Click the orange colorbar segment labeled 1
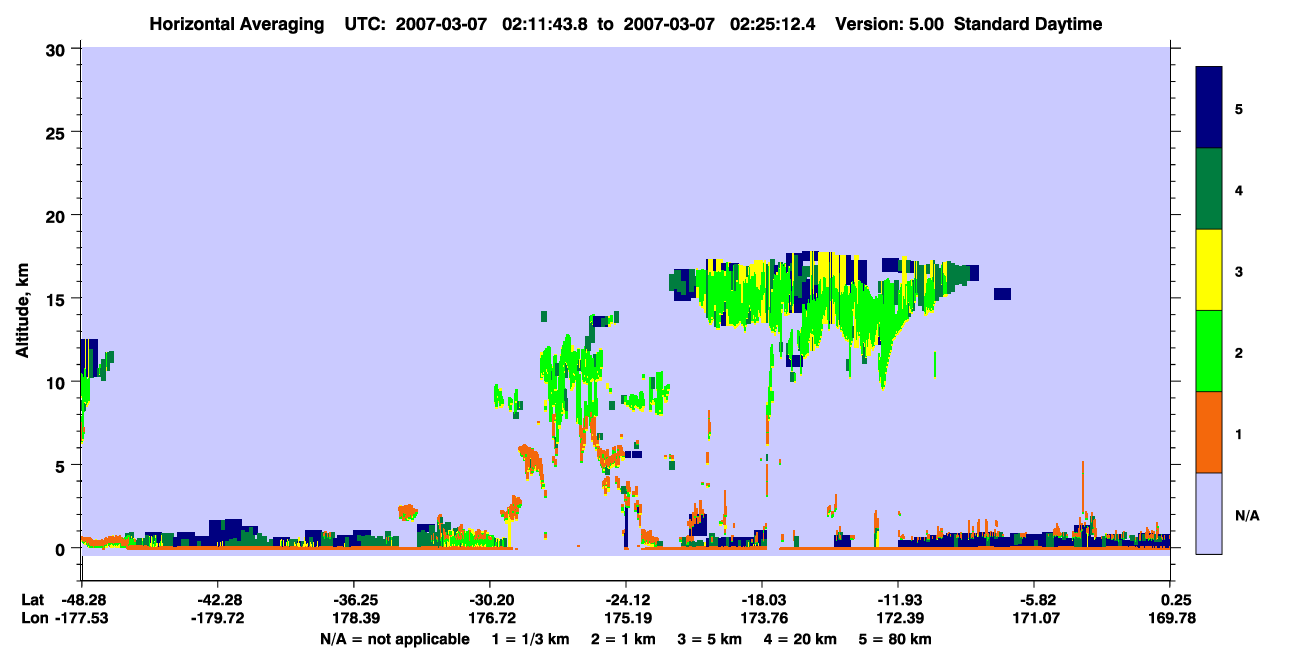 coord(1209,432)
